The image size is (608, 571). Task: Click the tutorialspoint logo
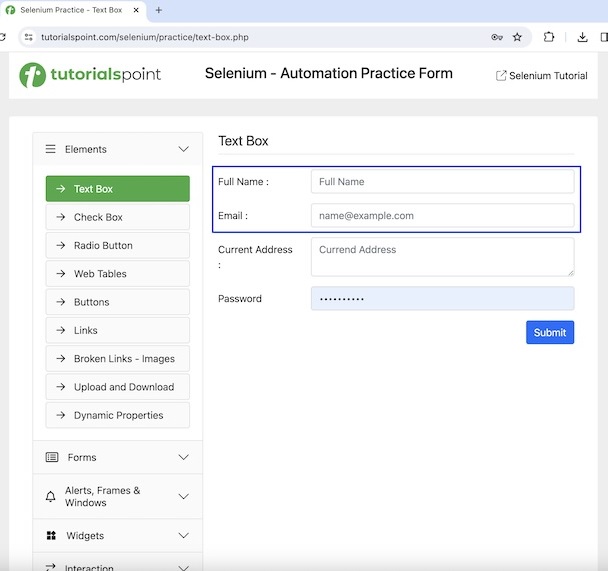90,75
